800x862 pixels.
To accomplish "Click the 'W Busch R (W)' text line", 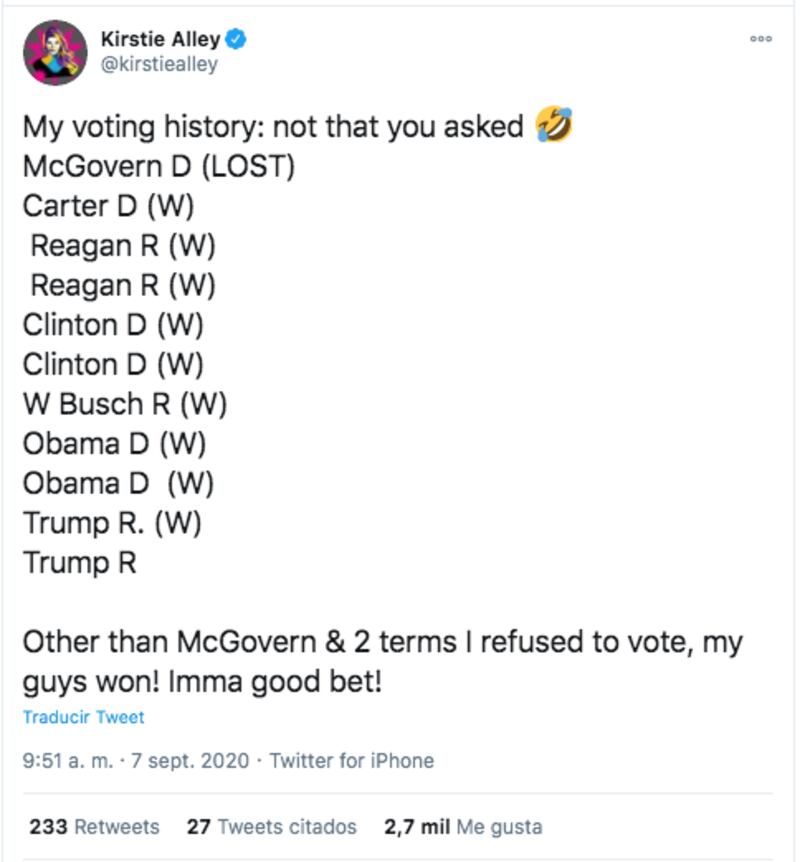I will pos(125,404).
